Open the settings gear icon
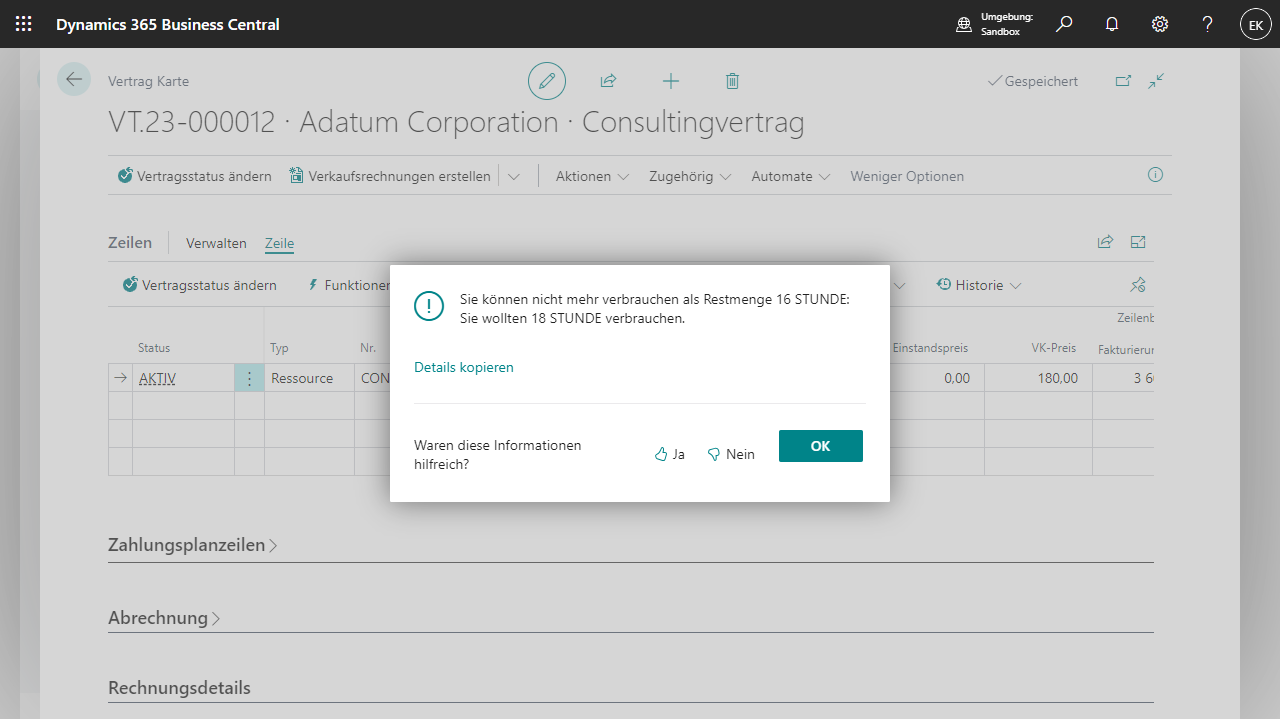Viewport: 1280px width, 720px height. pos(1160,24)
